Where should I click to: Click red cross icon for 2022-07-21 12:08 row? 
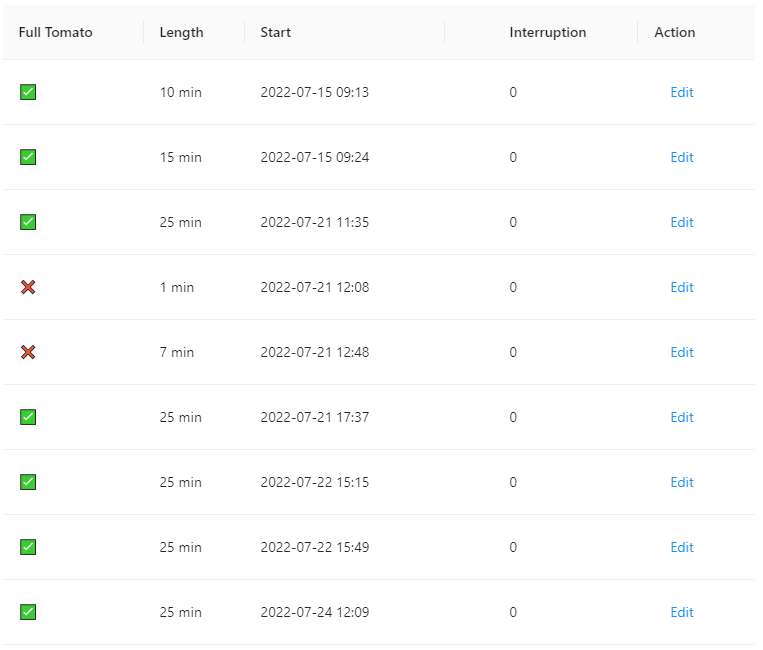point(28,287)
